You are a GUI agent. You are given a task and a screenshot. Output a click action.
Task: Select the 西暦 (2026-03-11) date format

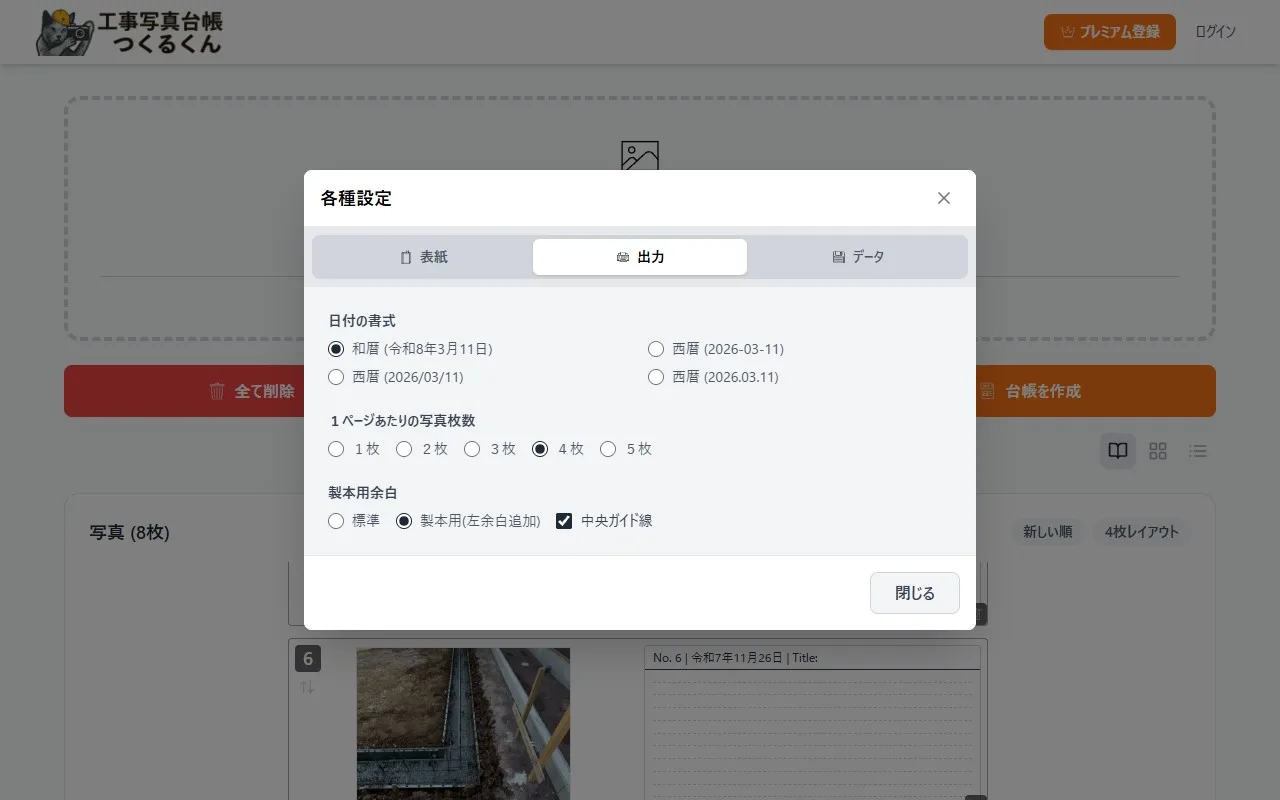pos(656,349)
